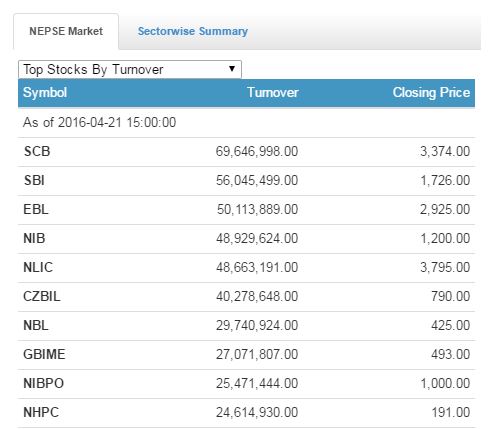Image resolution: width=491 pixels, height=429 pixels.
Task: Click the CZBIL symbol
Action: 42,296
